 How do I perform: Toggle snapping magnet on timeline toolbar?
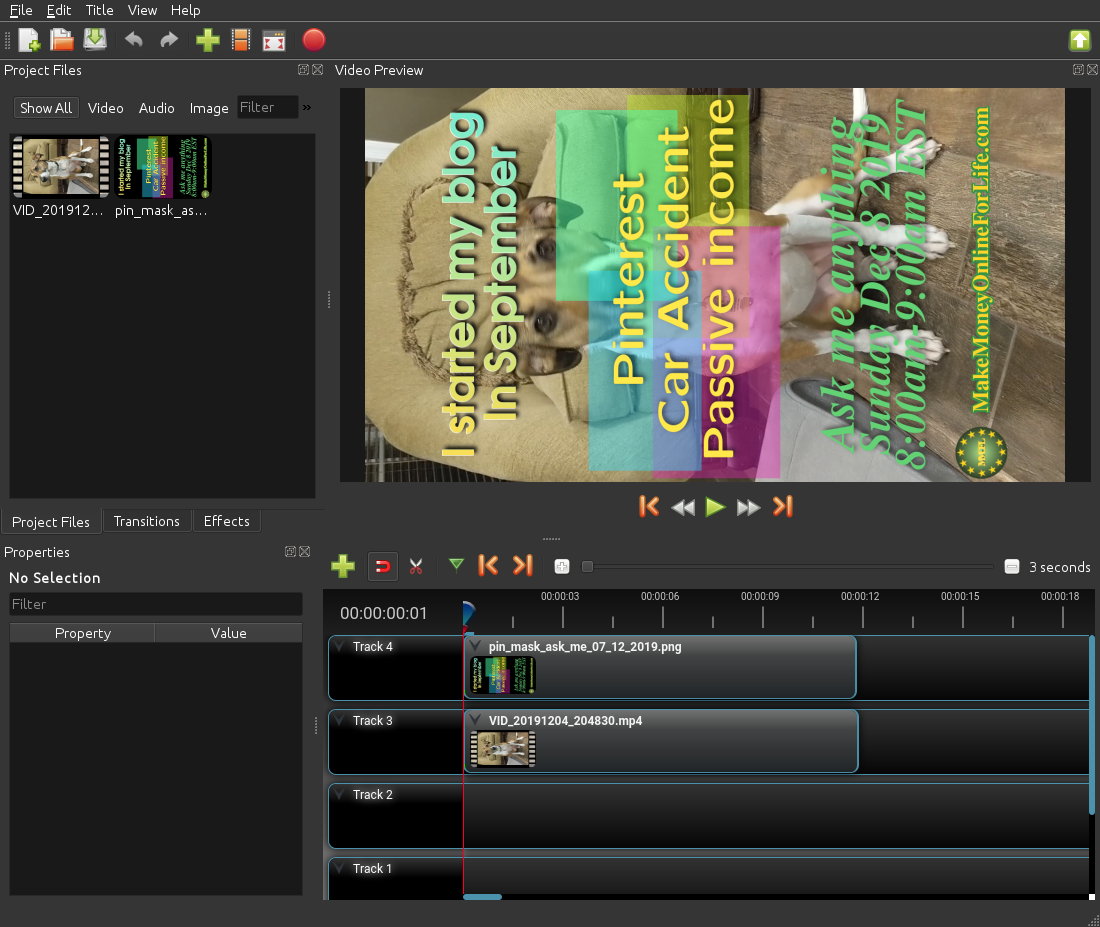(382, 566)
